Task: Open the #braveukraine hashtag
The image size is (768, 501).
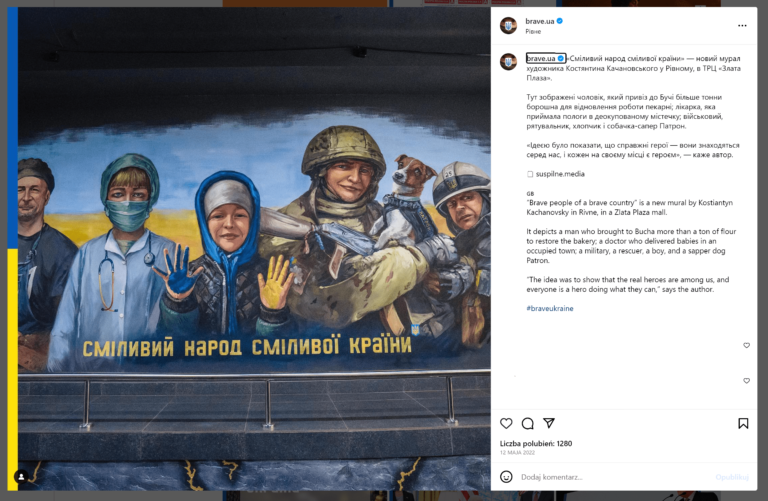Action: point(550,309)
